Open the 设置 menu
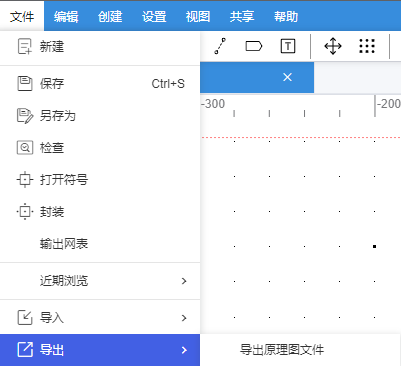Viewport: 401px width, 366px height. click(x=154, y=16)
